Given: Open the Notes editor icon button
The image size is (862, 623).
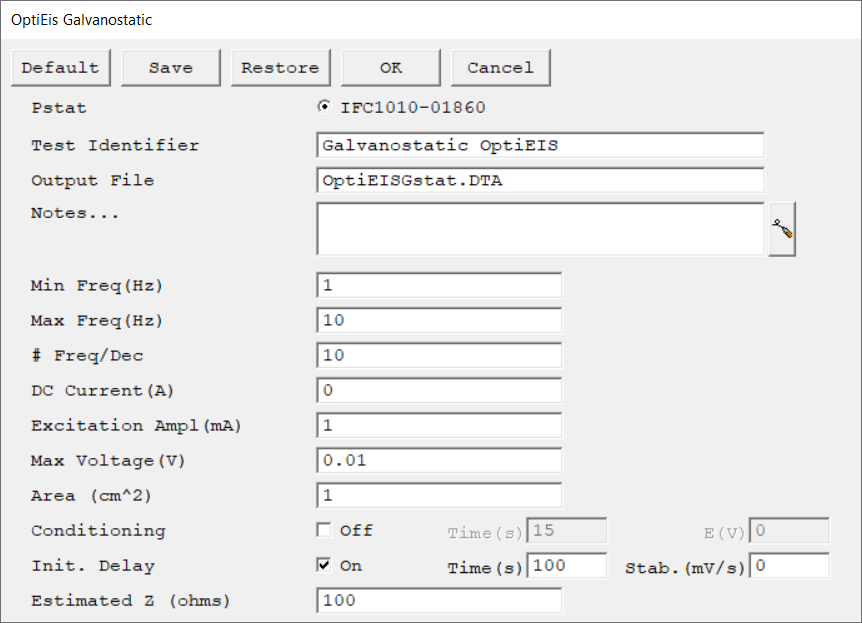Looking at the screenshot, I should click(782, 230).
